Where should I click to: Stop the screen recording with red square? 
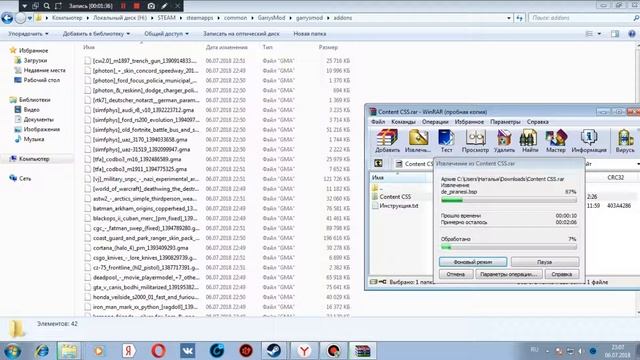[x=137, y=6]
